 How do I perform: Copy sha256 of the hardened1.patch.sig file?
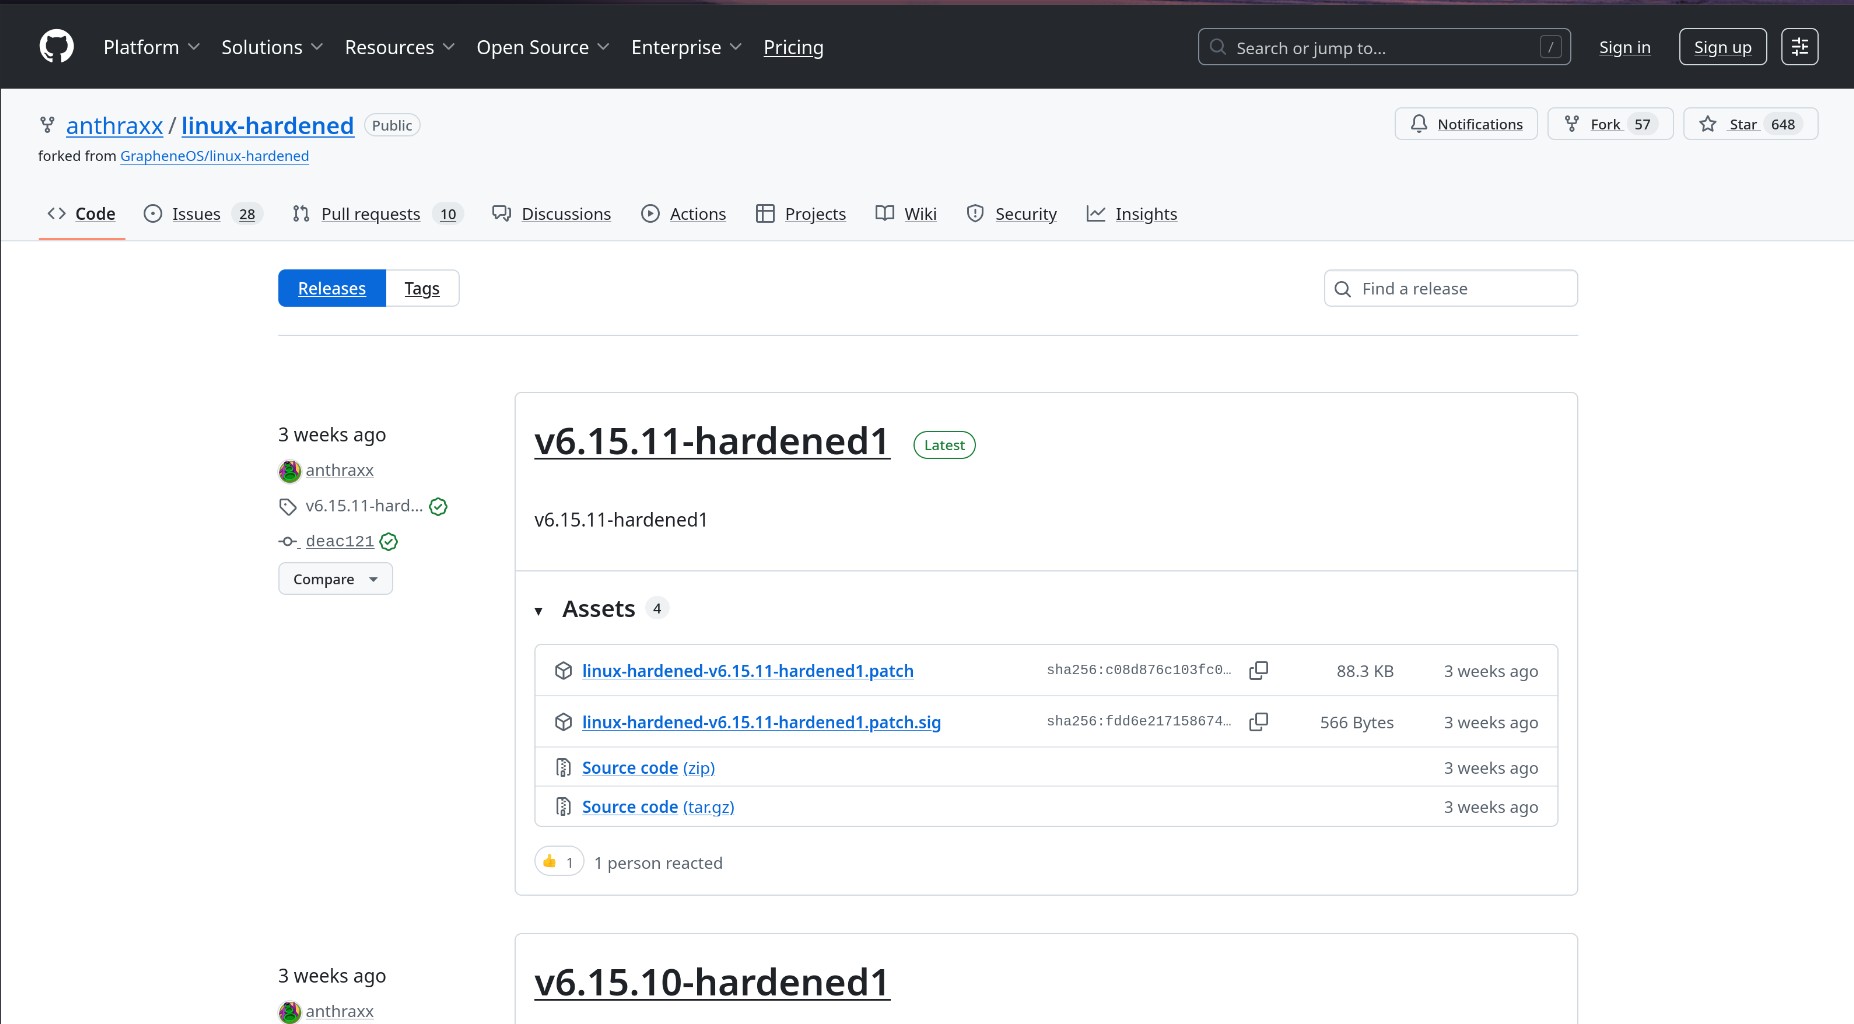click(x=1259, y=722)
